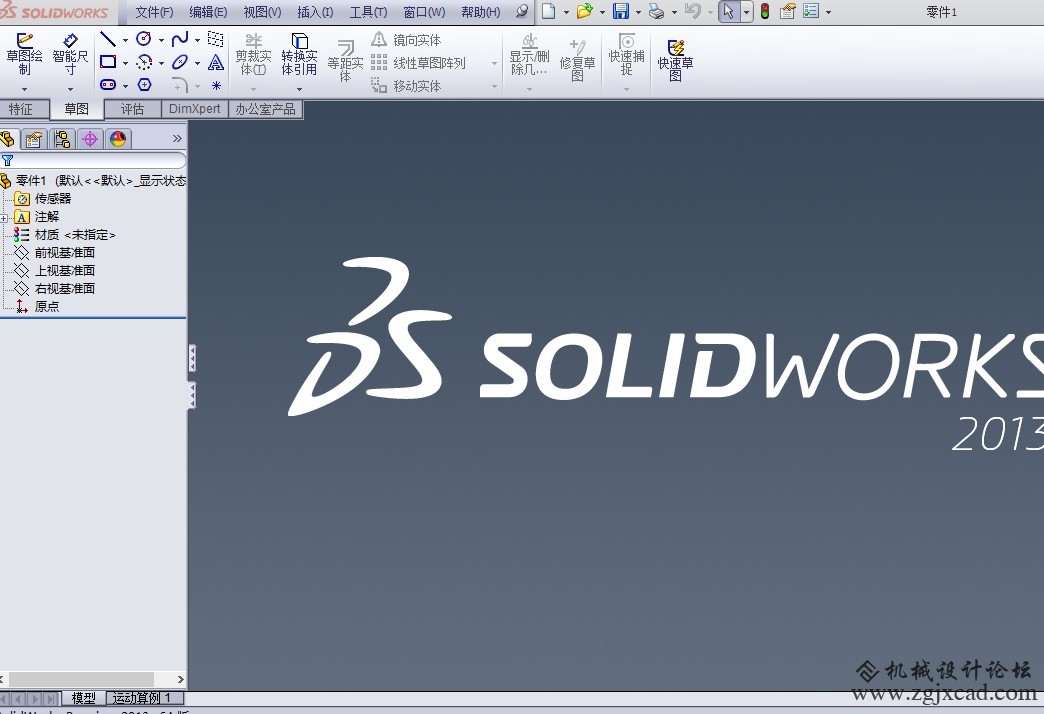Open Rectangle tool dropdown arrow
Image resolution: width=1044 pixels, height=714 pixels.
125,64
